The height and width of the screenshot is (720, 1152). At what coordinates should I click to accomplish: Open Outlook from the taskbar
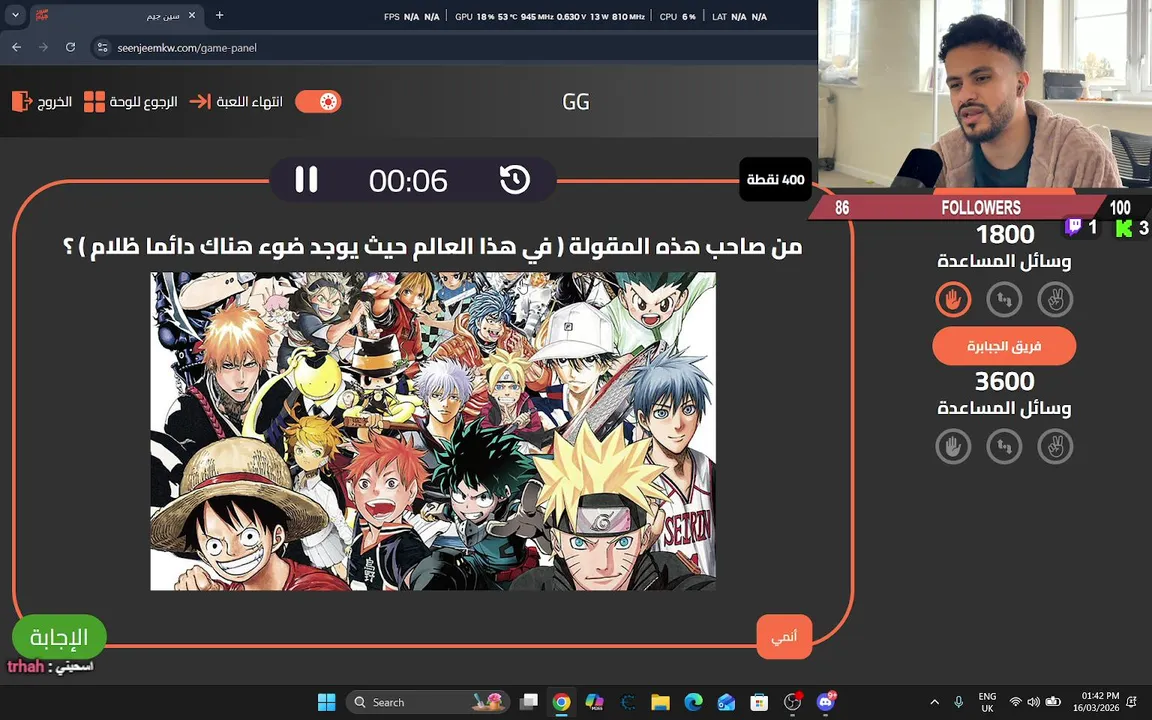(x=727, y=702)
